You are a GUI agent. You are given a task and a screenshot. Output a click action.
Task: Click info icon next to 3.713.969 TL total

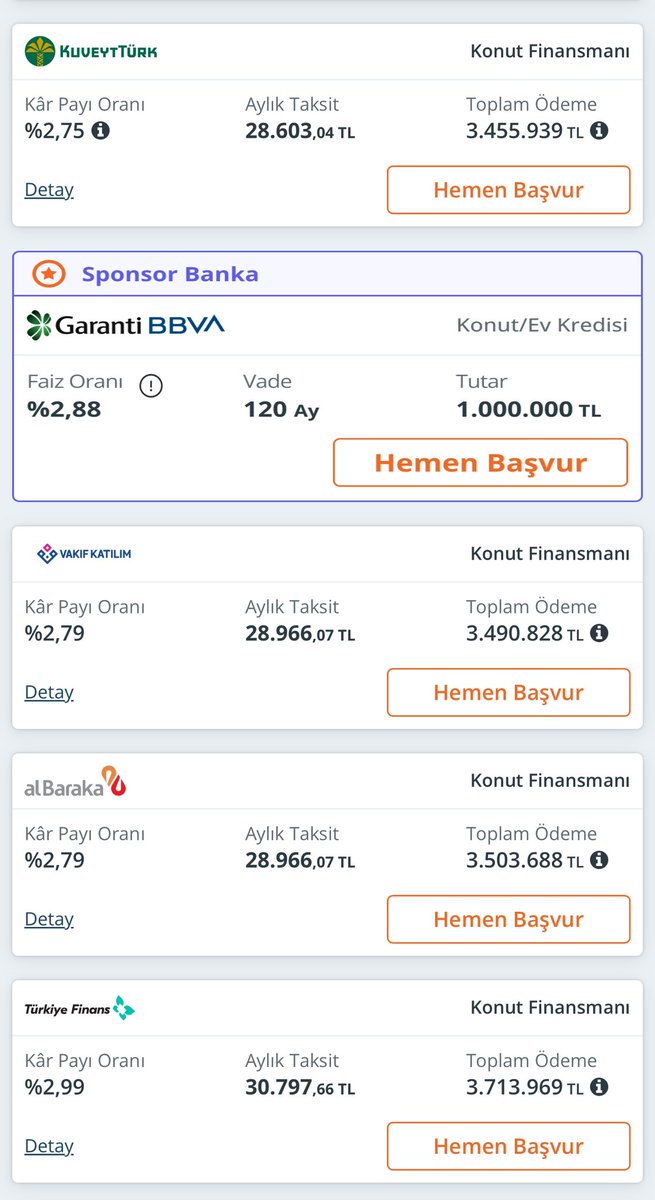tap(599, 1087)
